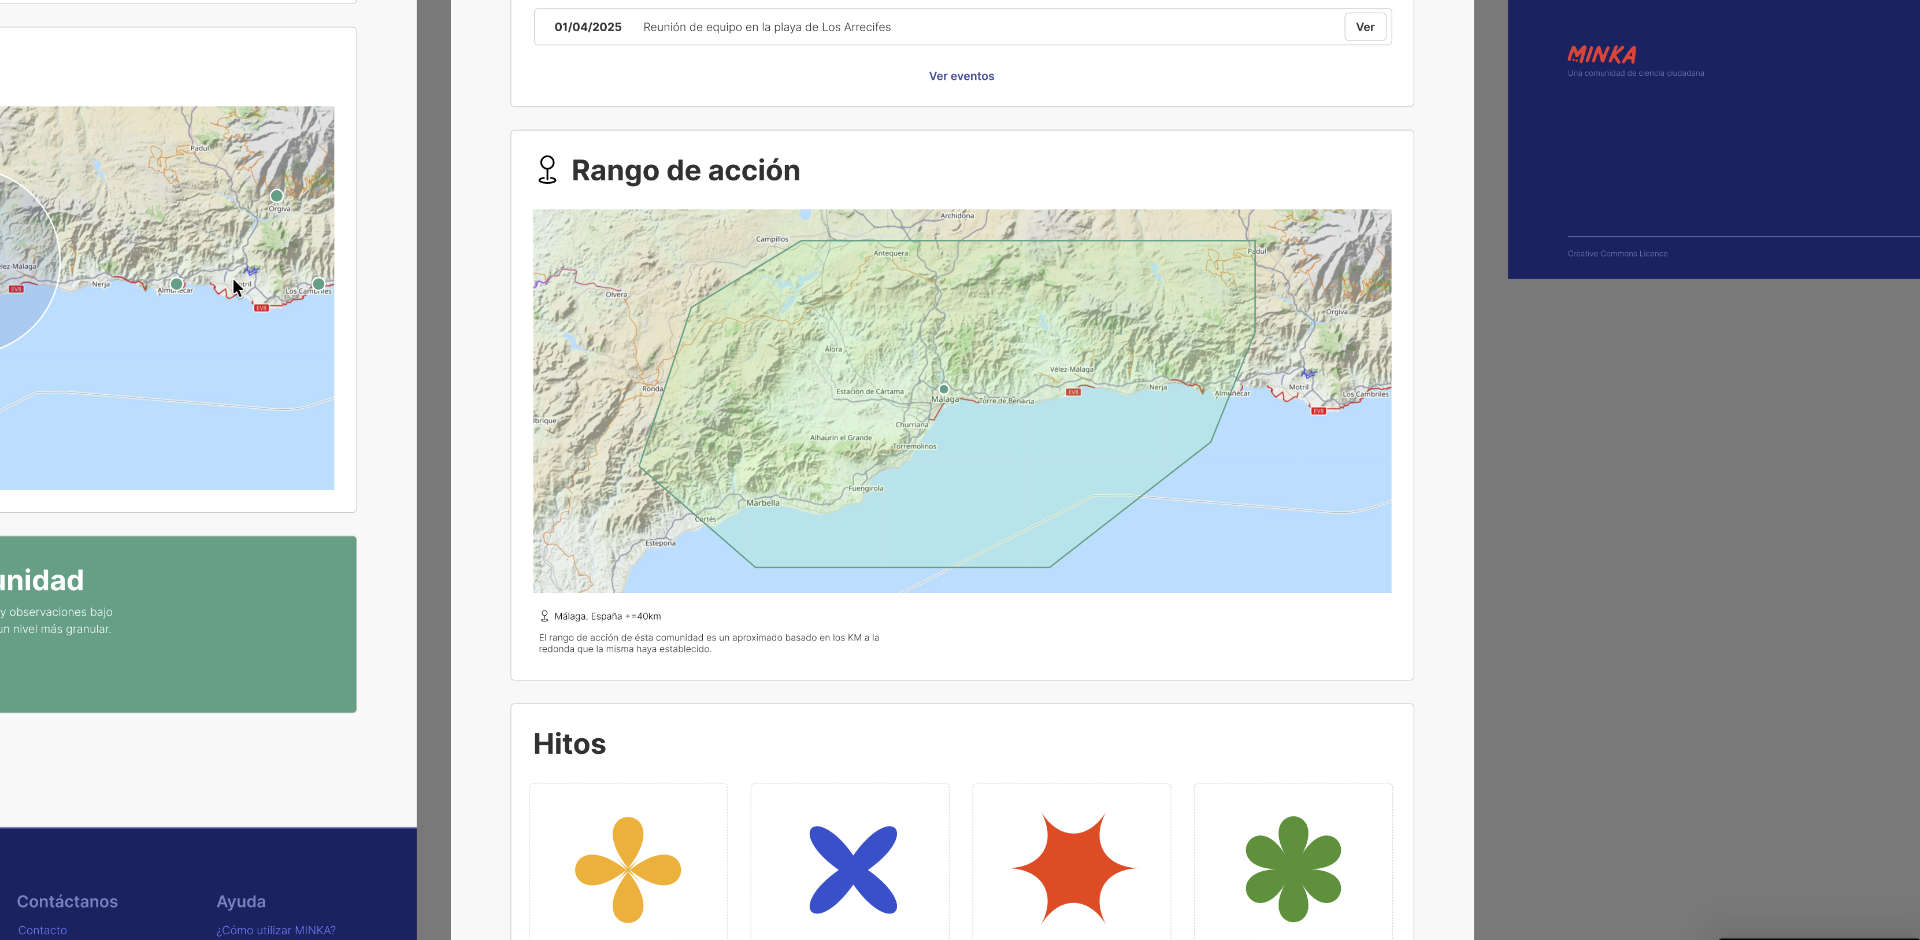1920x940 pixels.
Task: Click the Contáctanos heading in the left footer
Action: pos(67,902)
